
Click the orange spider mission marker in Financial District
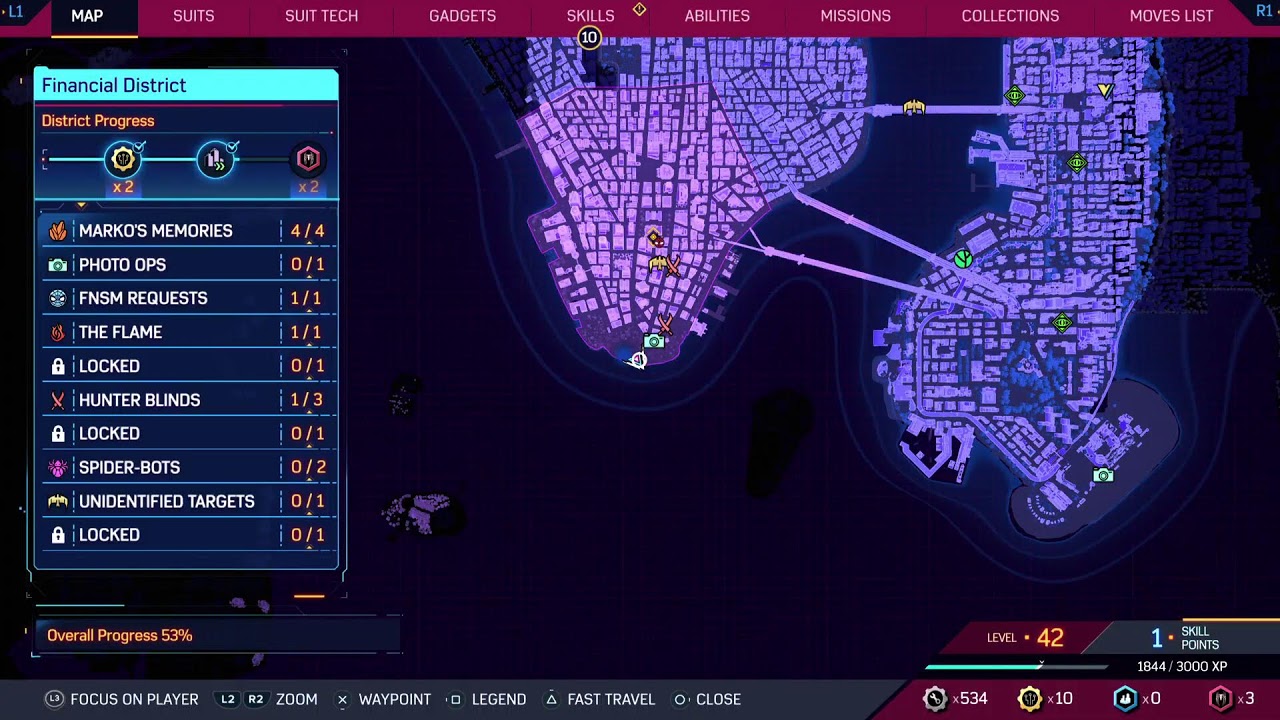pyautogui.click(x=655, y=239)
